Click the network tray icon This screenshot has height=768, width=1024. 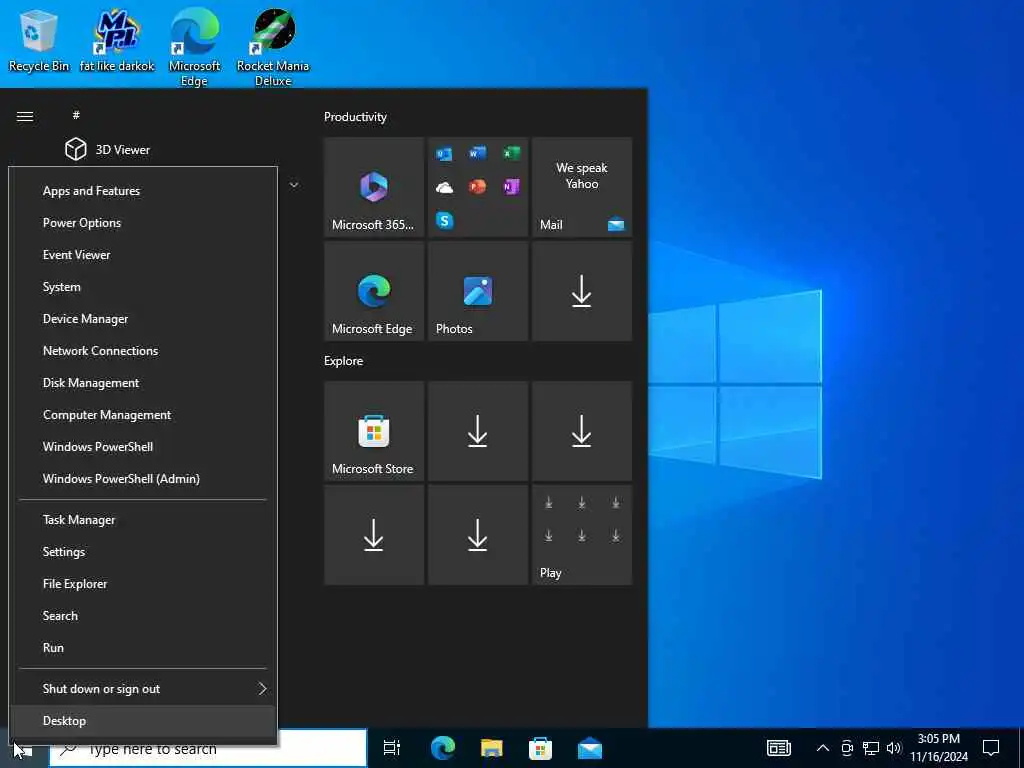pos(871,748)
